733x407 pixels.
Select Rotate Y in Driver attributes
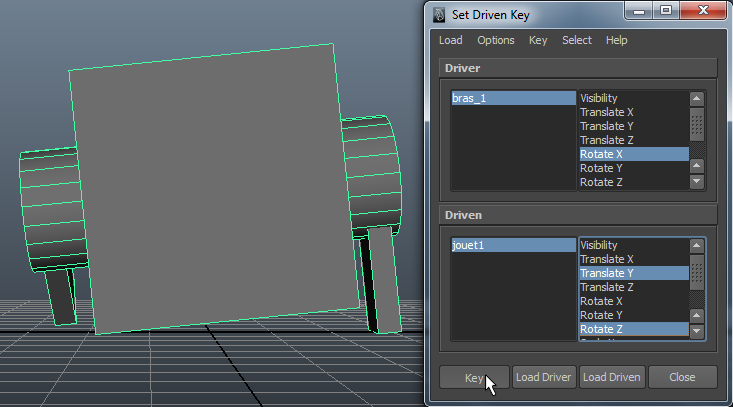(x=602, y=168)
